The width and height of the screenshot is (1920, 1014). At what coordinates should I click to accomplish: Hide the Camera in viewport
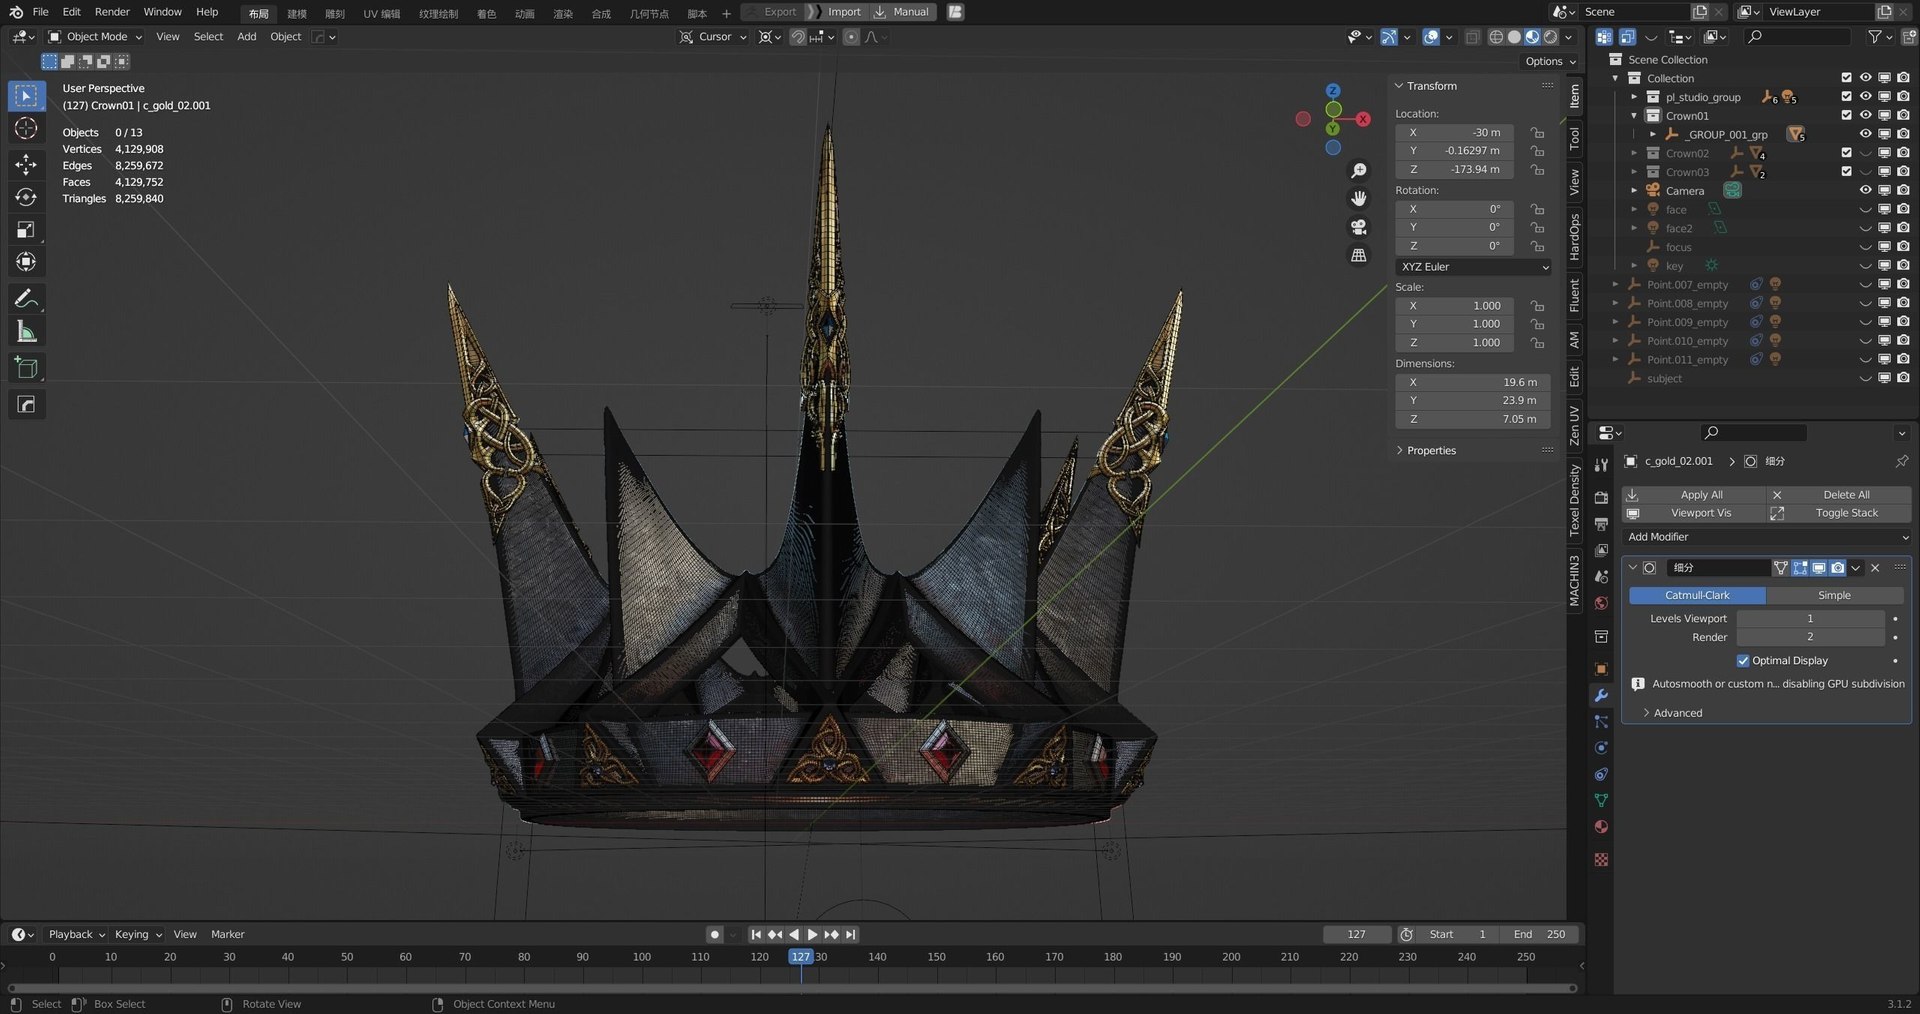[x=1865, y=191]
